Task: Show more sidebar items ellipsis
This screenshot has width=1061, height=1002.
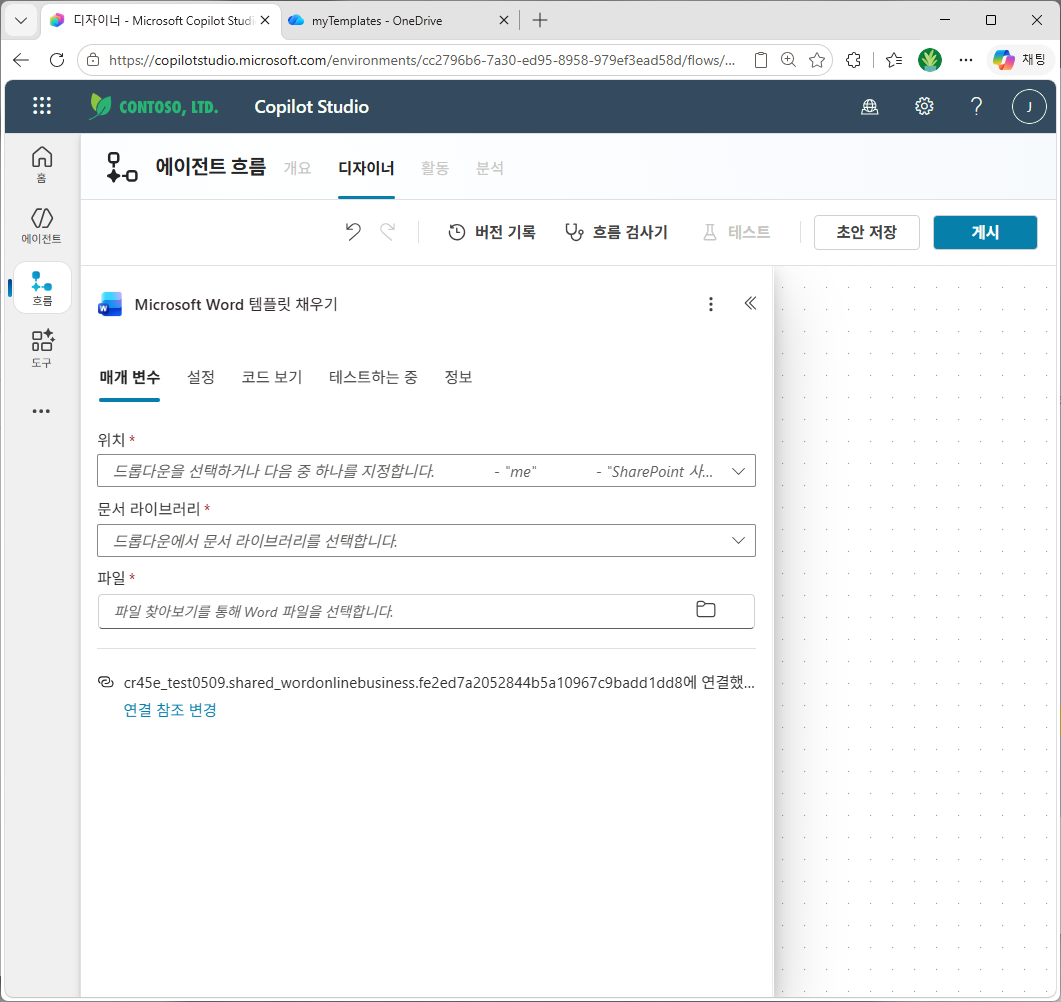Action: click(x=41, y=411)
